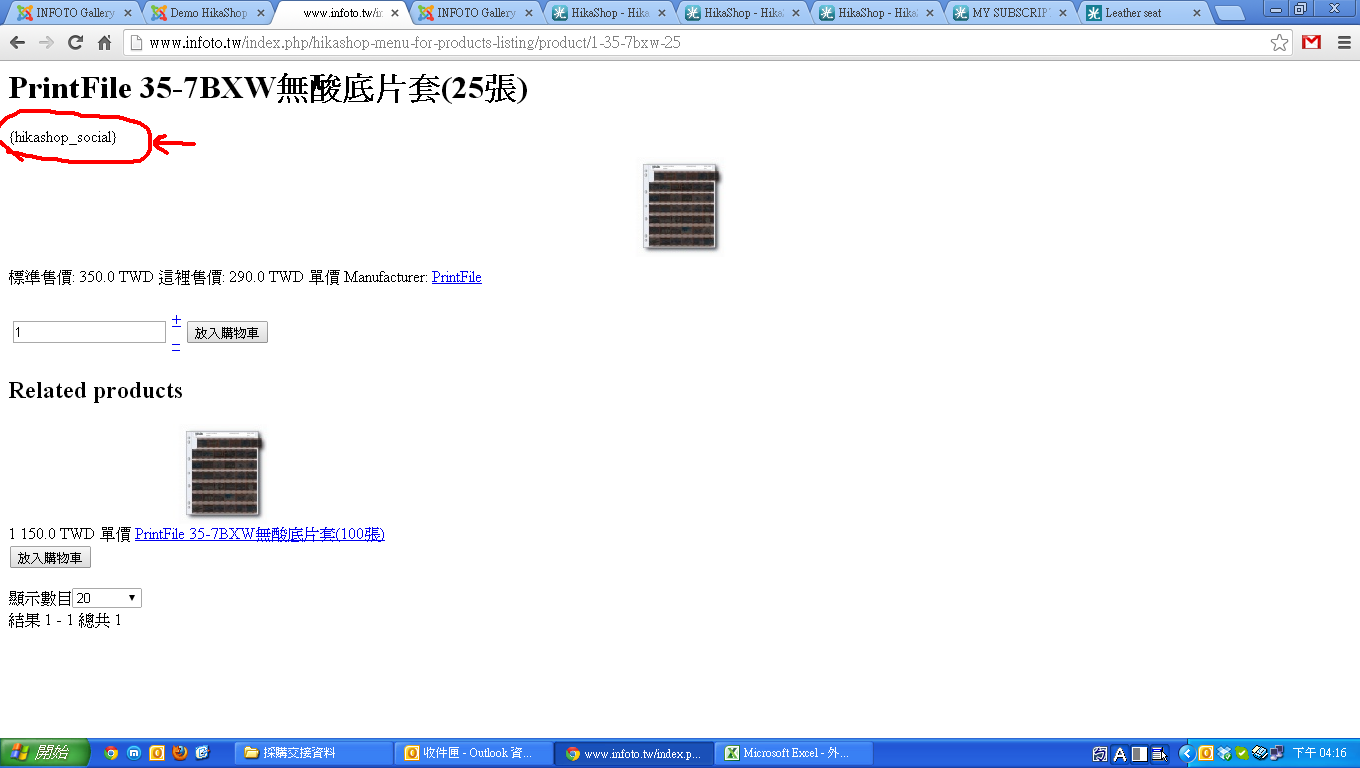The width and height of the screenshot is (1360, 768).
Task: Open the Chrome menu
Action: 1343,43
